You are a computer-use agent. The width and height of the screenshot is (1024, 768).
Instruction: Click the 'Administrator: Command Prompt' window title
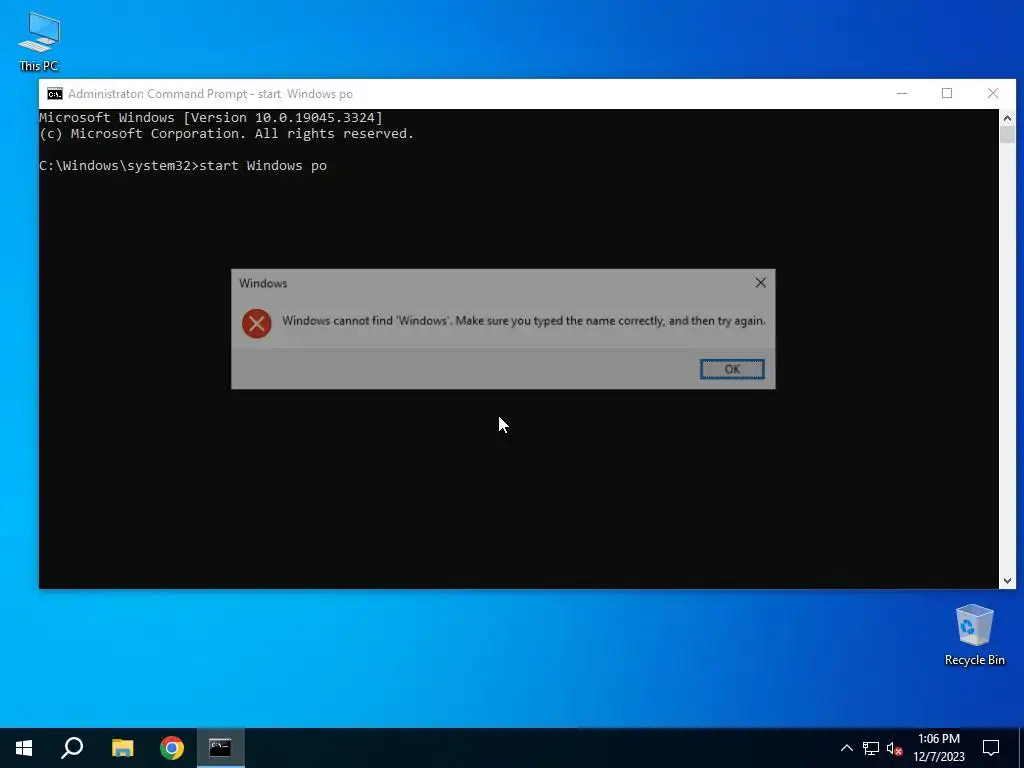210,94
